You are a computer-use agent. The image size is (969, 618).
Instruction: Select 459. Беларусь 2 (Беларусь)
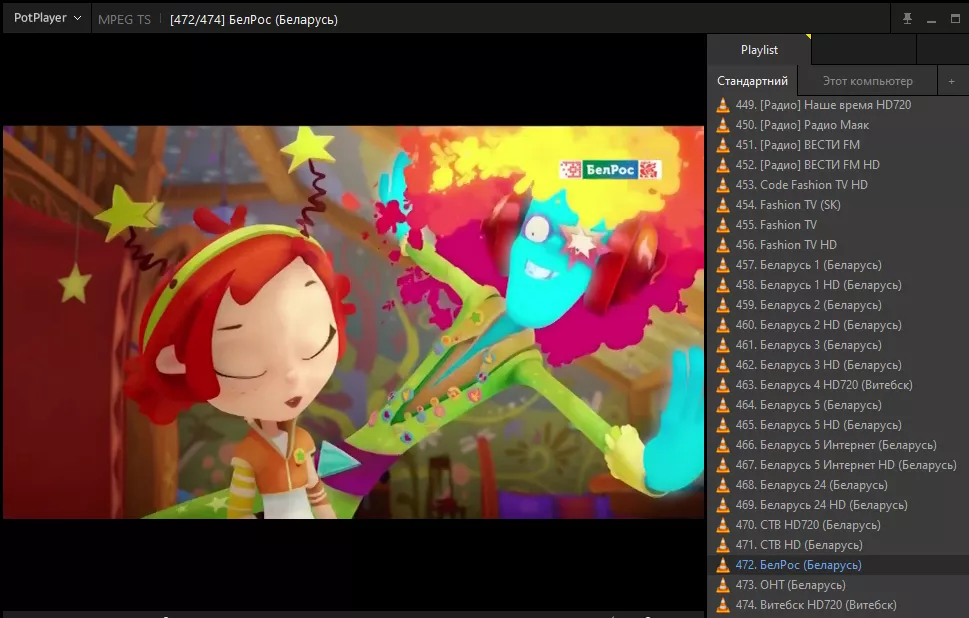point(838,305)
